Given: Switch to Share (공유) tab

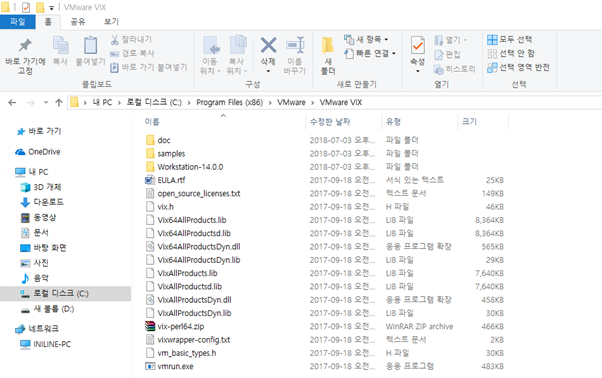Looking at the screenshot, I should [78, 22].
